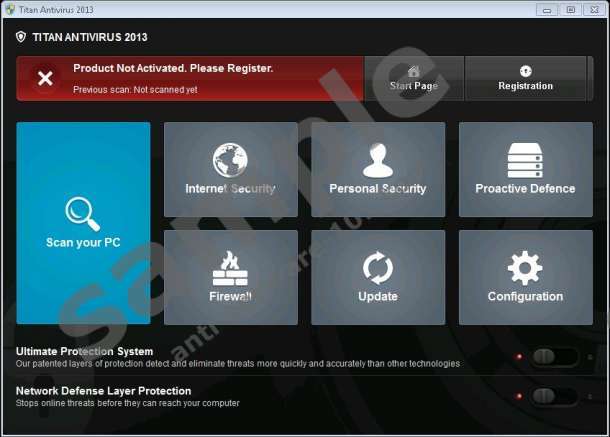Close the Titan Antivirus 2013 window
610x437 pixels.
(x=594, y=9)
